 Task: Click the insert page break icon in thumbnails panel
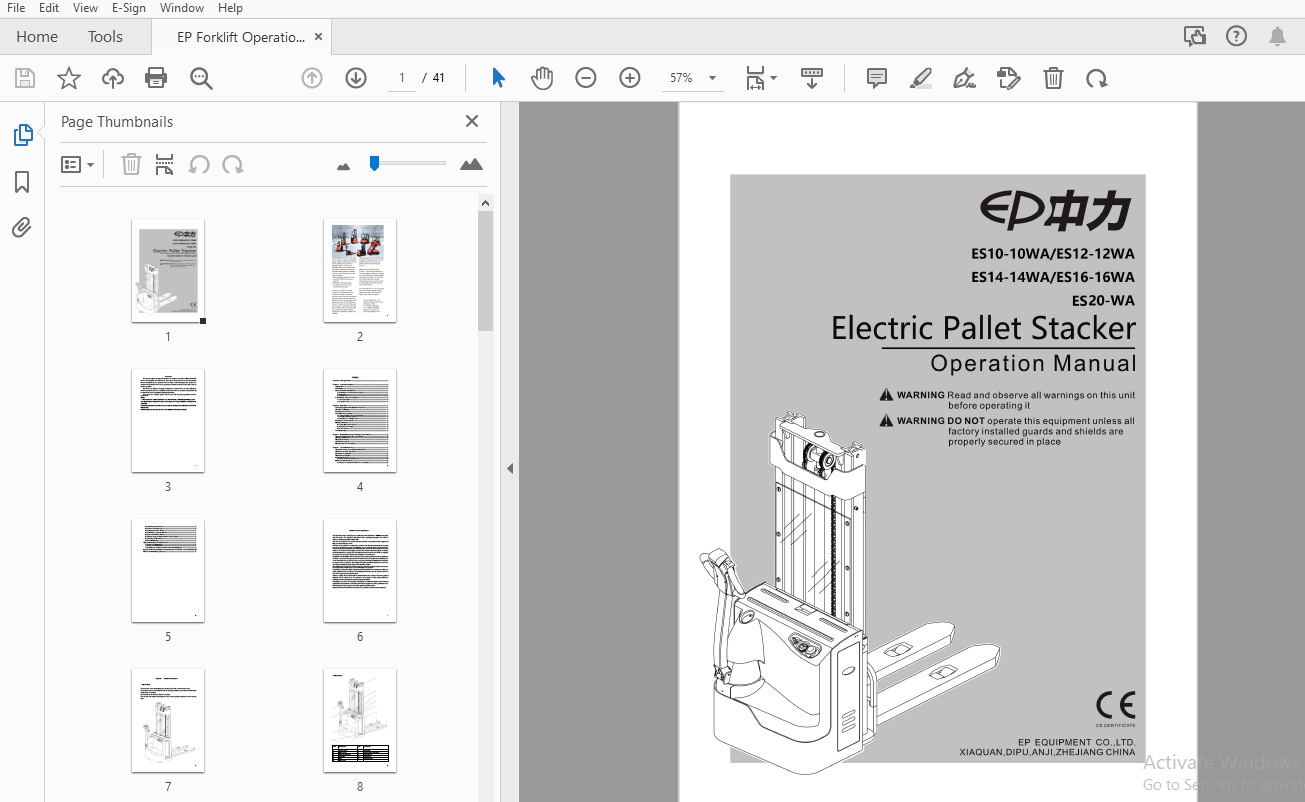pyautogui.click(x=165, y=165)
